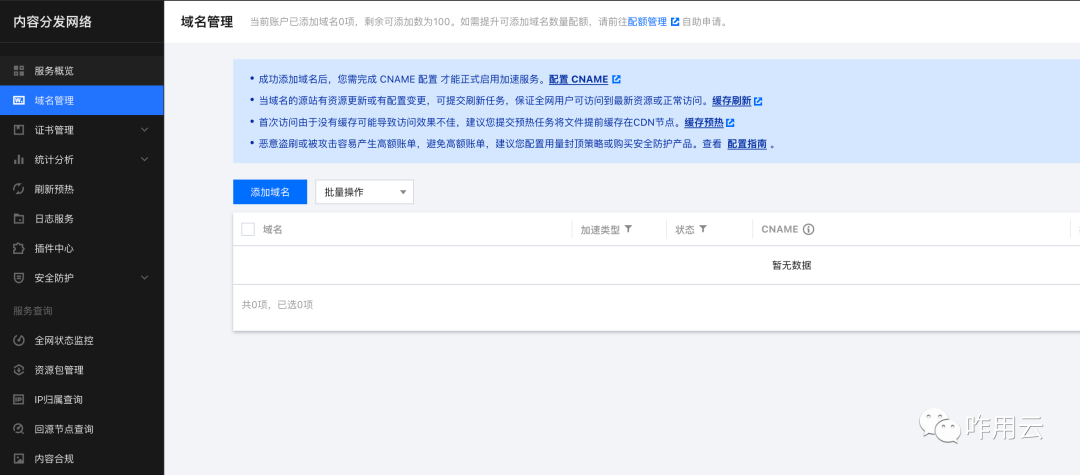Click the 统计分析 bar chart icon

[19, 160]
